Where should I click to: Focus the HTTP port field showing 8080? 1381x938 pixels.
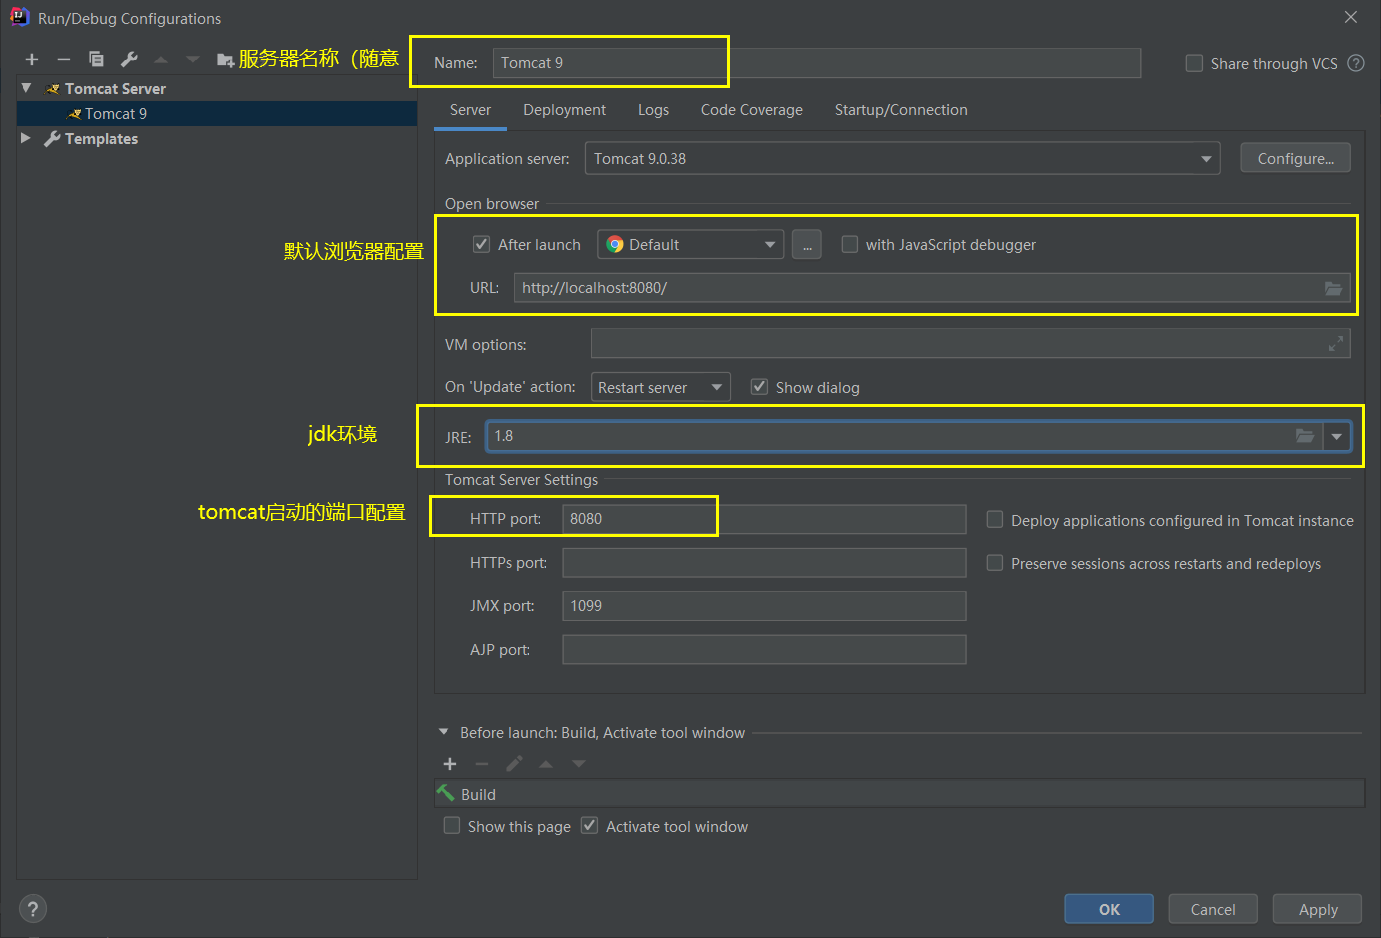click(764, 519)
